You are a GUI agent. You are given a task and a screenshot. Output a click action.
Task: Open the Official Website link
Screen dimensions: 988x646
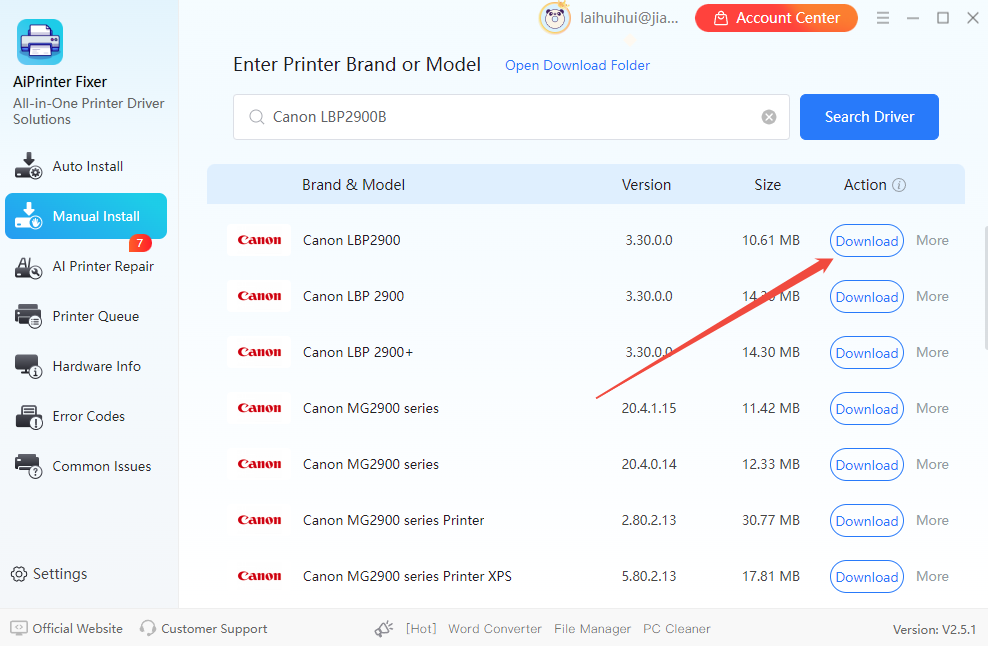pyautogui.click(x=66, y=628)
